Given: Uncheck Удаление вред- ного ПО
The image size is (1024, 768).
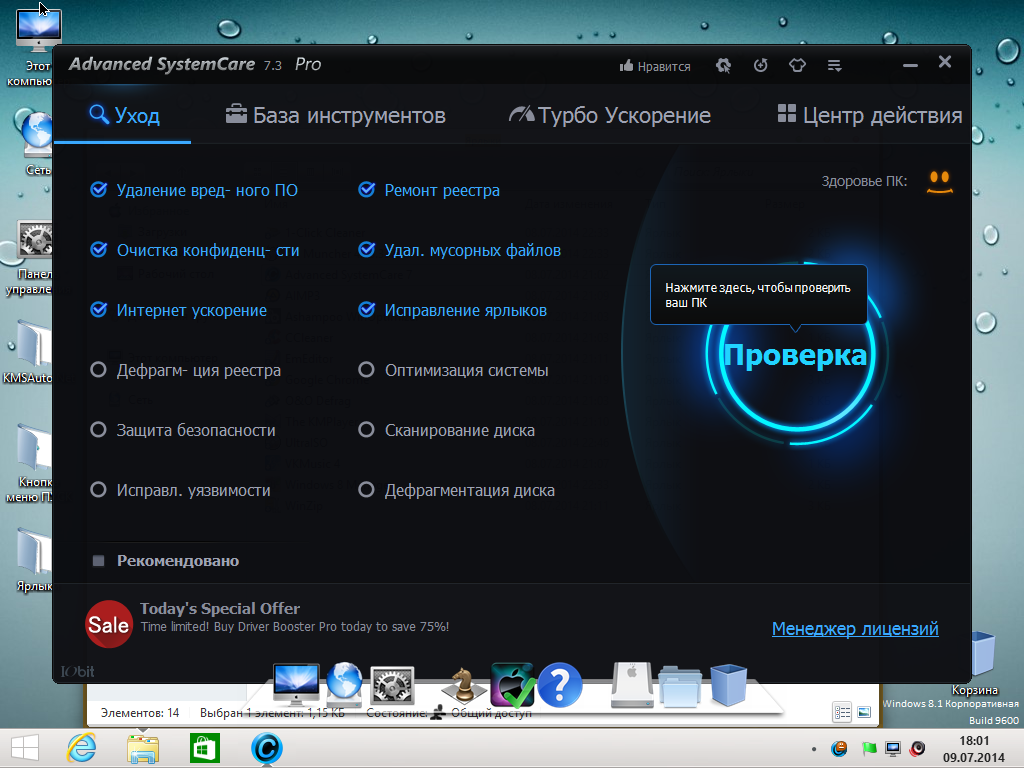Looking at the screenshot, I should point(99,190).
